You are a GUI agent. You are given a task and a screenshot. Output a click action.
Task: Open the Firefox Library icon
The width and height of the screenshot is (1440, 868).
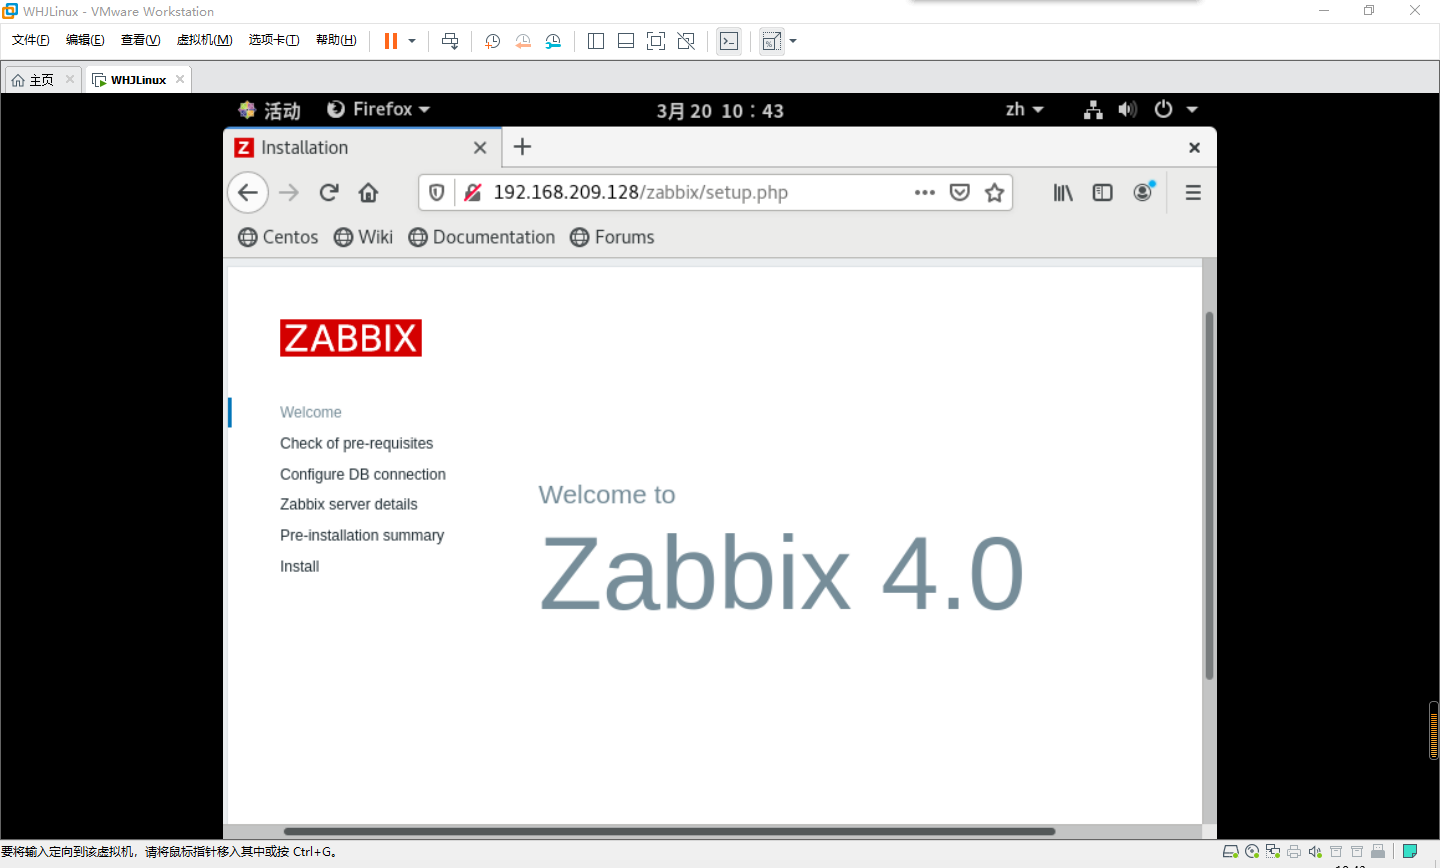[1062, 192]
